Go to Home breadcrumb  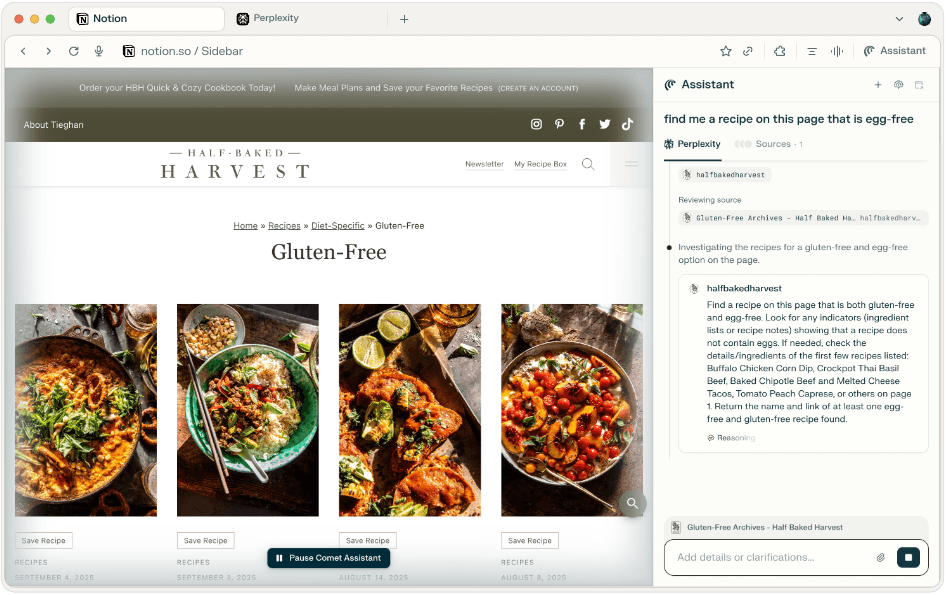click(x=245, y=226)
